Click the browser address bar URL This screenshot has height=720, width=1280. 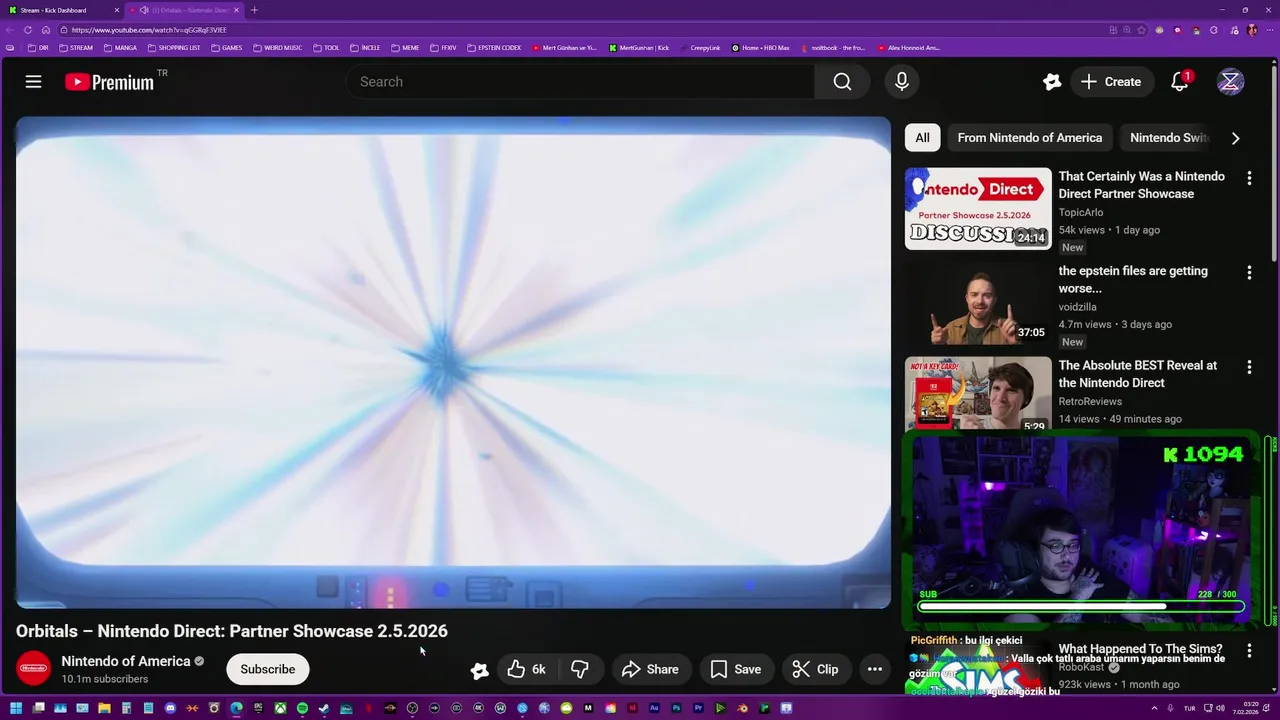pos(149,30)
